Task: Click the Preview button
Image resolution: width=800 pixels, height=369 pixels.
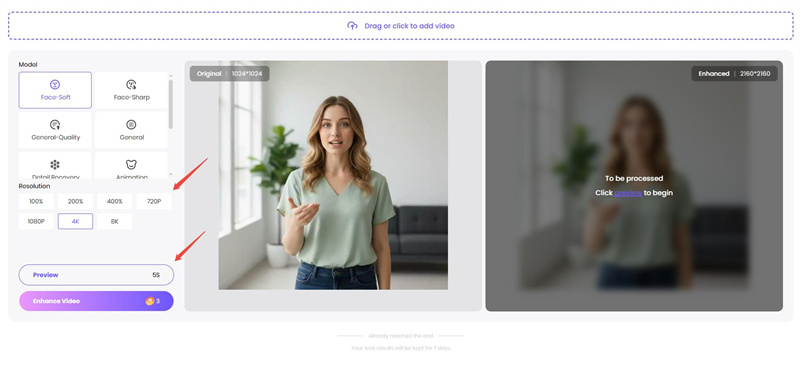Action: 96,275
